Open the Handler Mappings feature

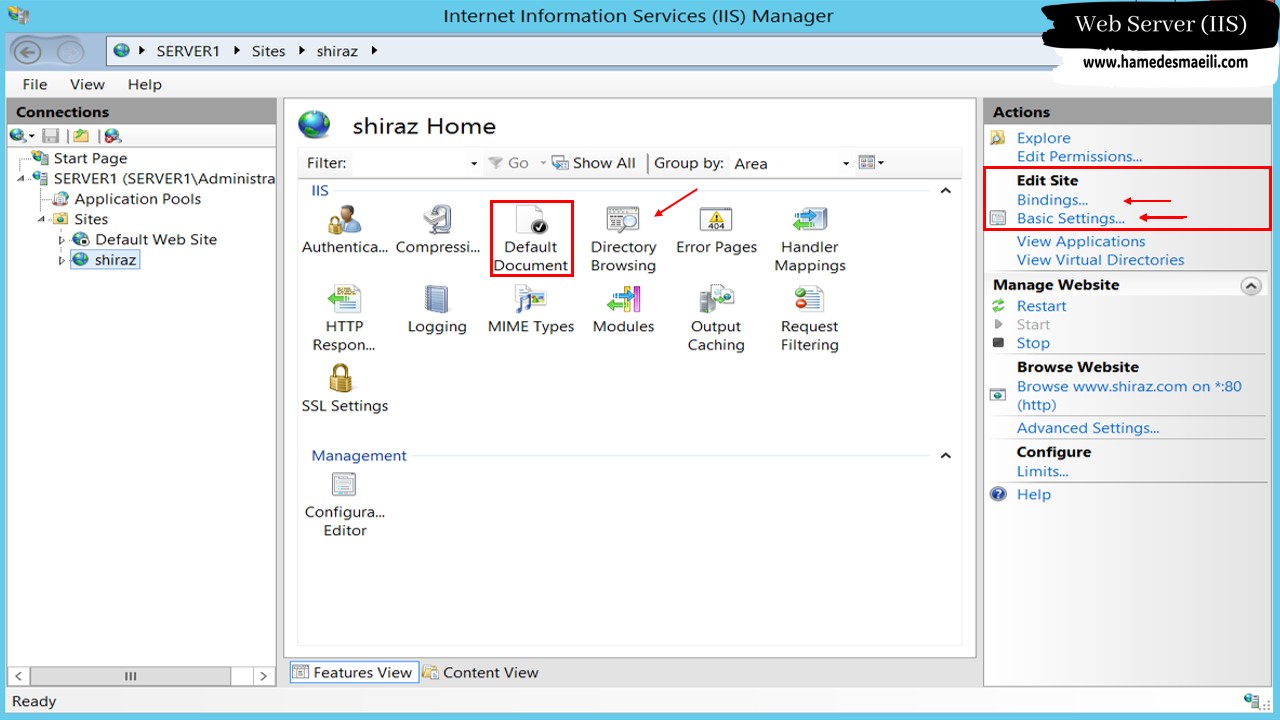[x=810, y=239]
